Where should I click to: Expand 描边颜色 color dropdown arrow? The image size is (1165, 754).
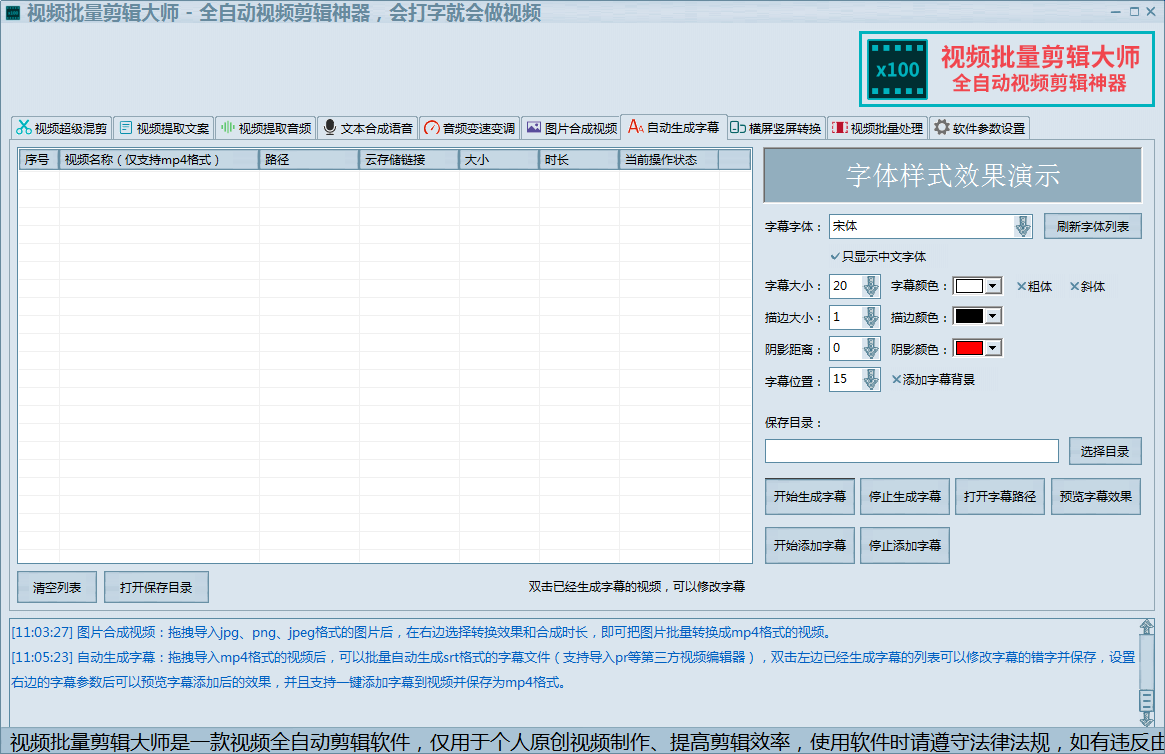click(x=993, y=316)
